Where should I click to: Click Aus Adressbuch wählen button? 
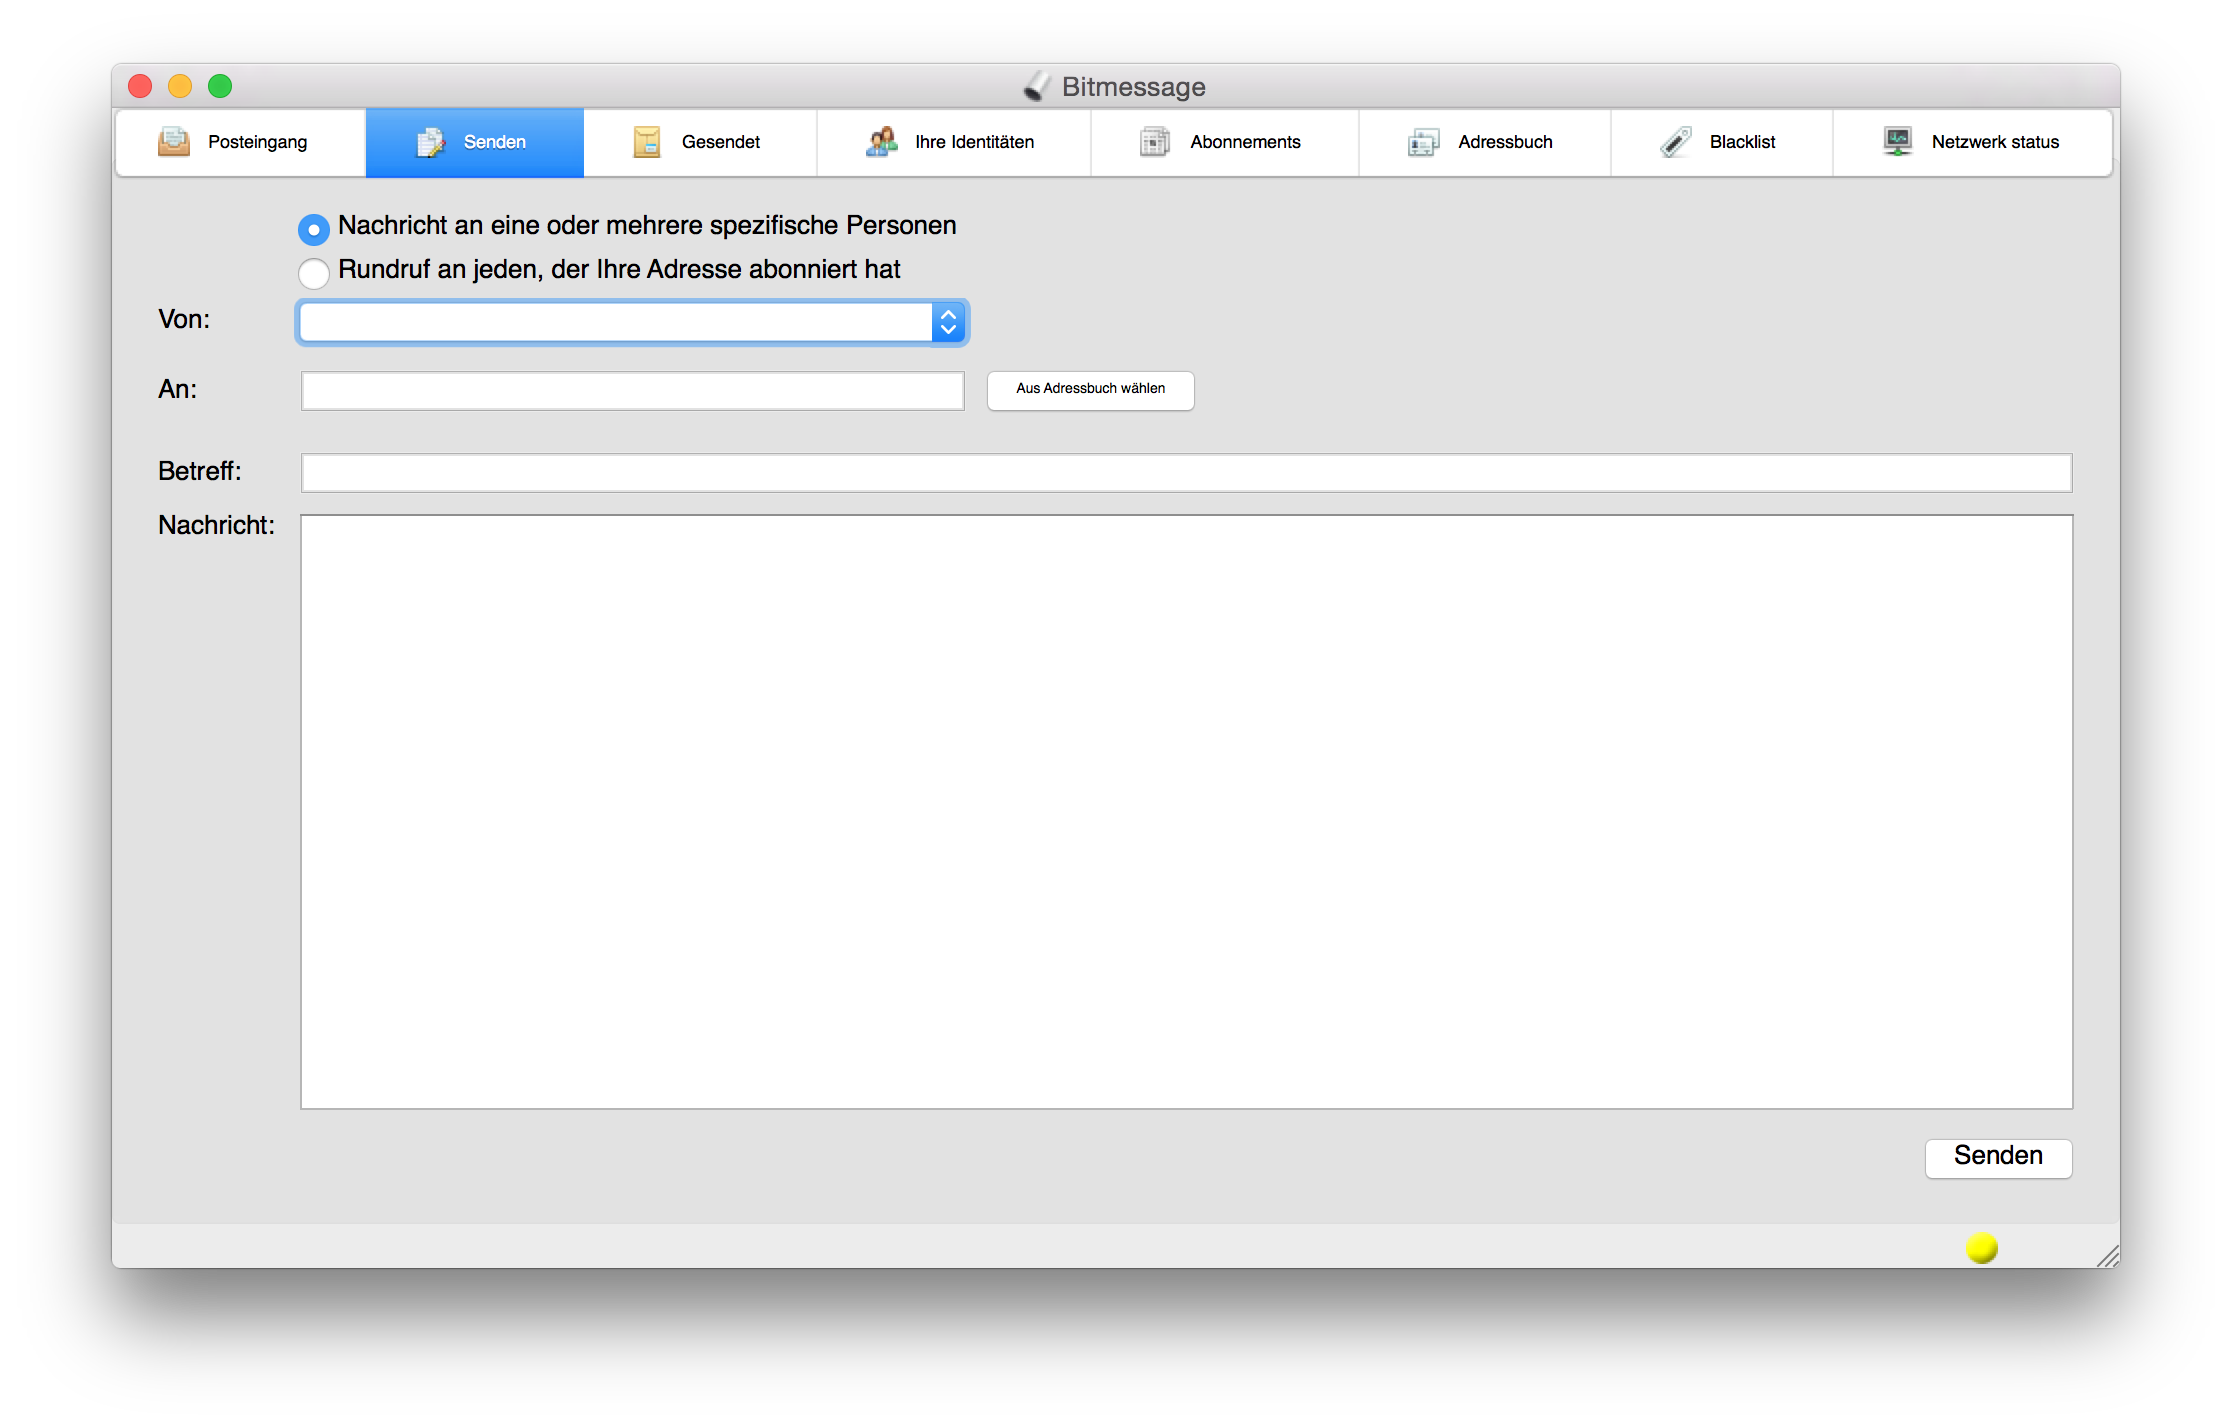(x=1090, y=389)
